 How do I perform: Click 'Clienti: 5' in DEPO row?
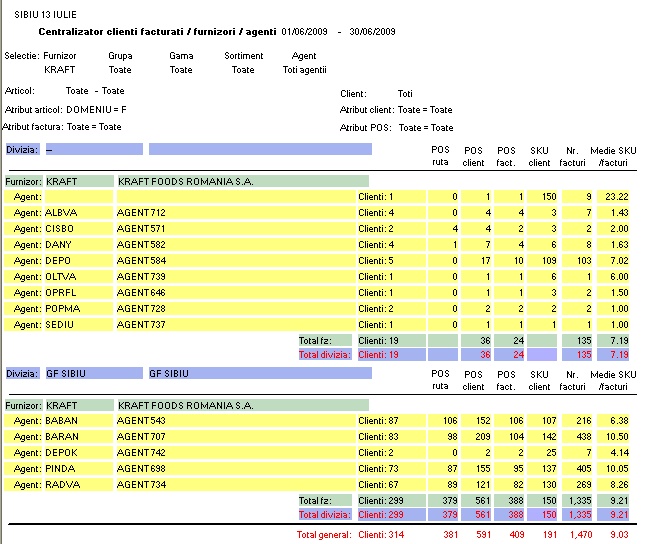pyautogui.click(x=391, y=261)
